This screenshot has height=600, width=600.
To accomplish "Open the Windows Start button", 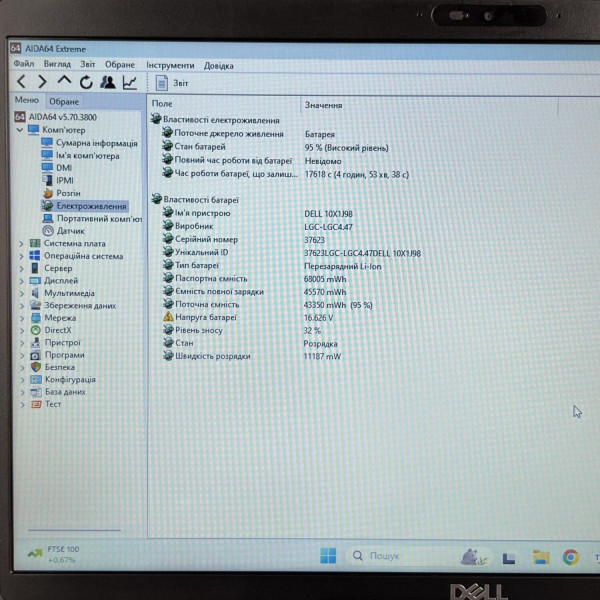I will coord(328,556).
